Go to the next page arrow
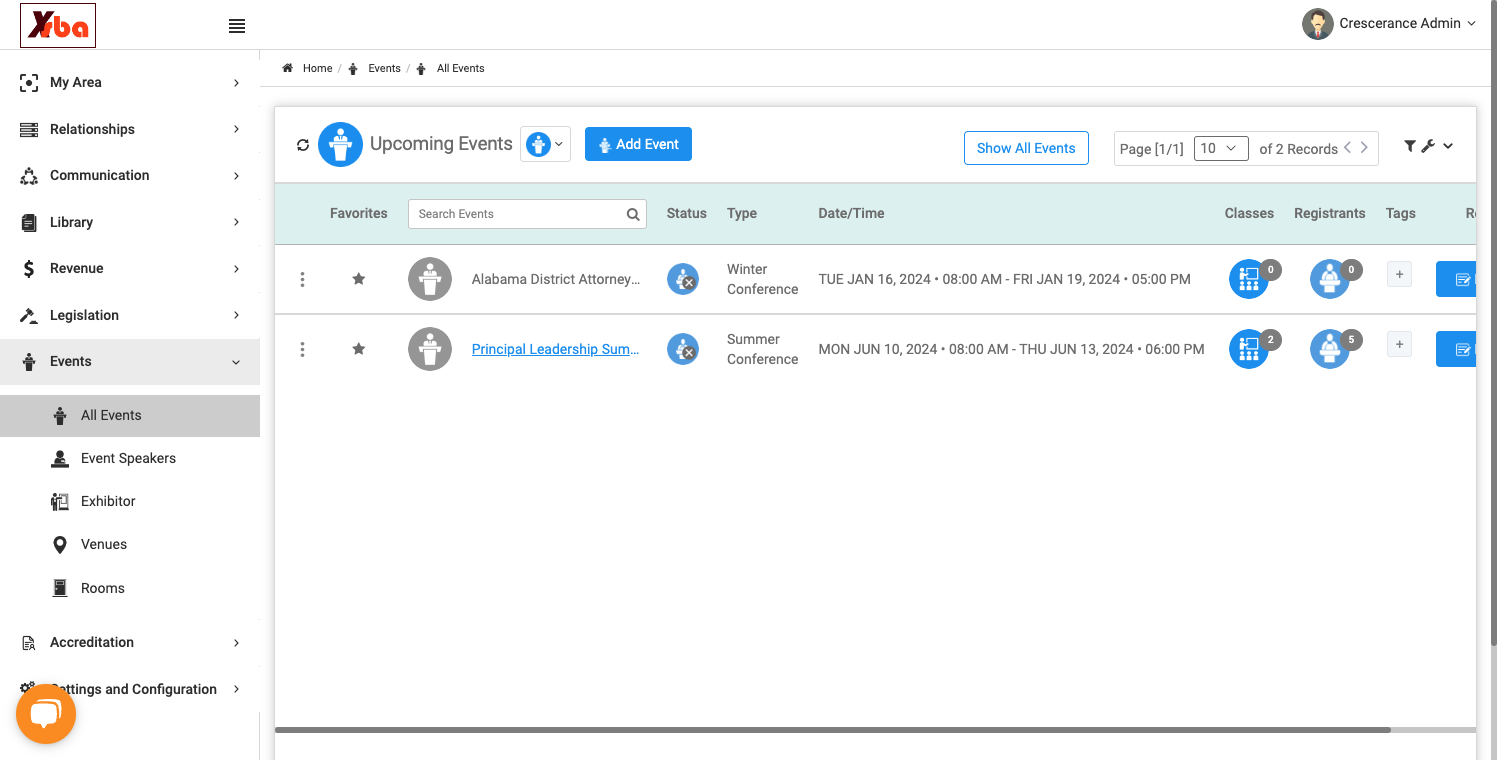The height and width of the screenshot is (760, 1497). point(1364,147)
